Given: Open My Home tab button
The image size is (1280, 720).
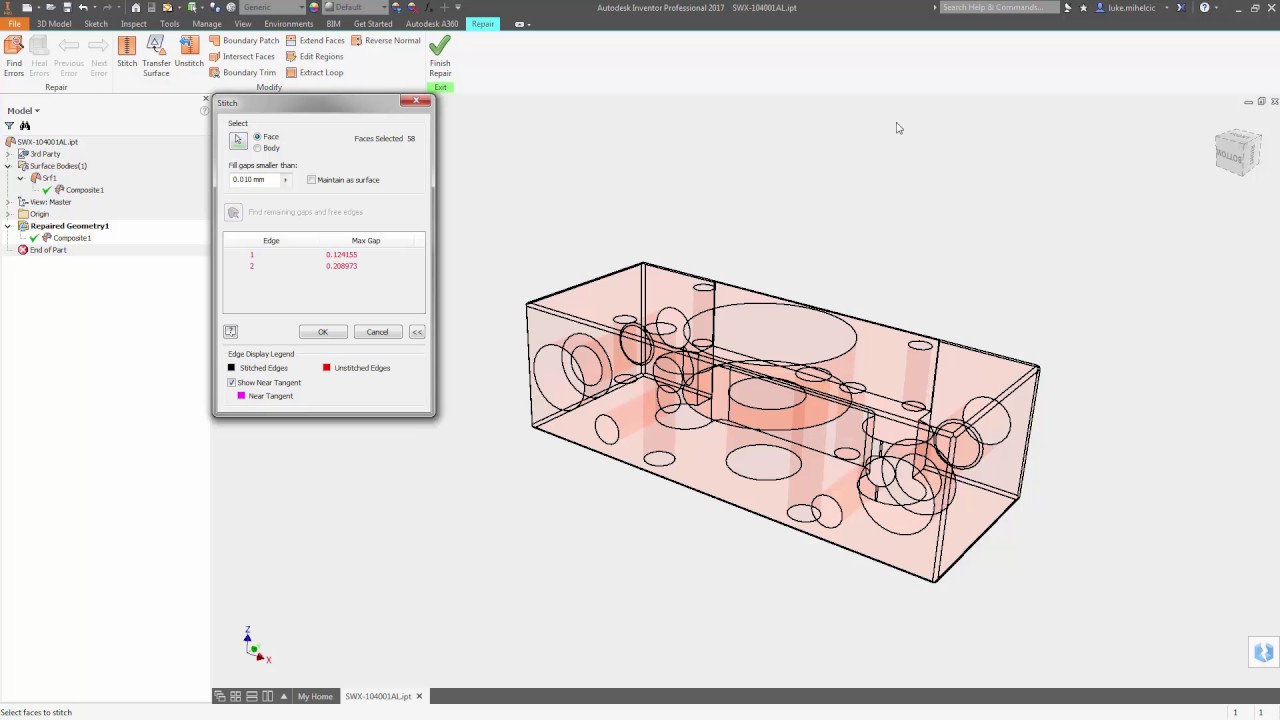Looking at the screenshot, I should [315, 696].
